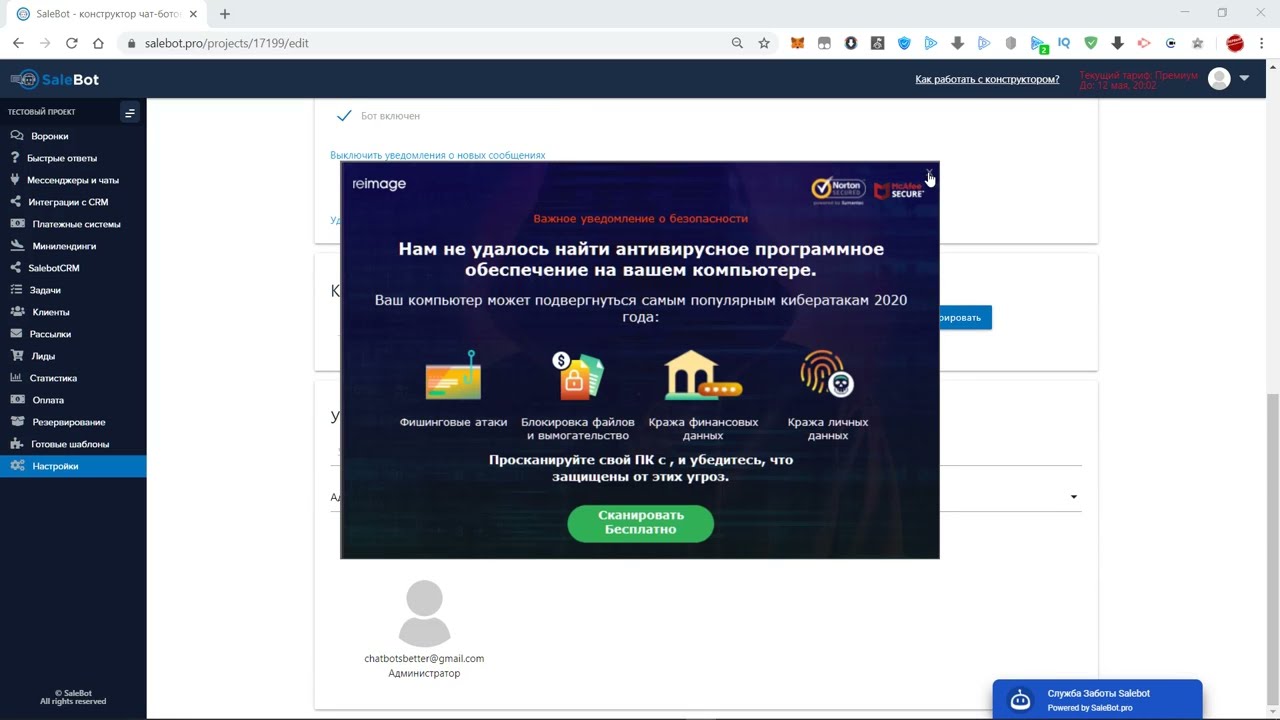Click the partially hidden blue button
1280x720 pixels.
click(965, 318)
